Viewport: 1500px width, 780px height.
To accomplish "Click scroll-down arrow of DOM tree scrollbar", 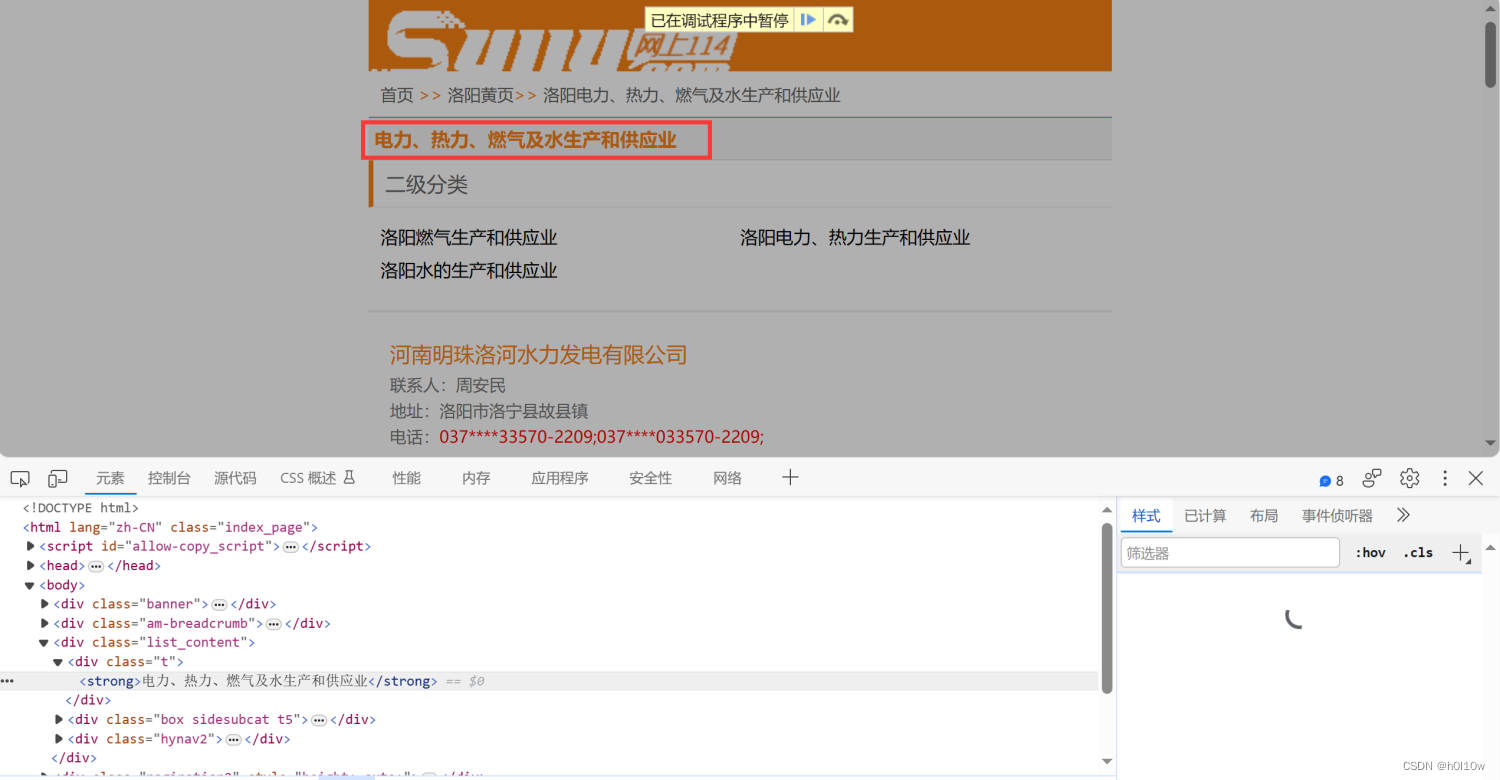I will [1107, 761].
